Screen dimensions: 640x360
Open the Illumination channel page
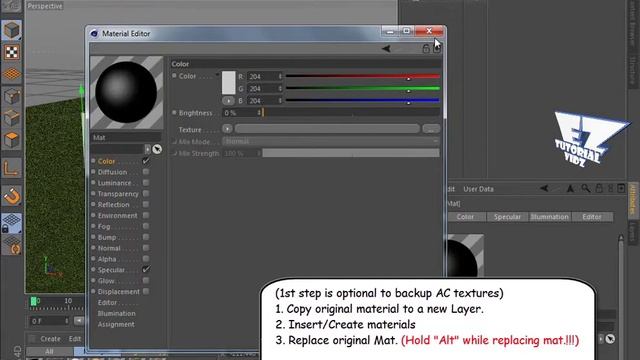click(116, 313)
